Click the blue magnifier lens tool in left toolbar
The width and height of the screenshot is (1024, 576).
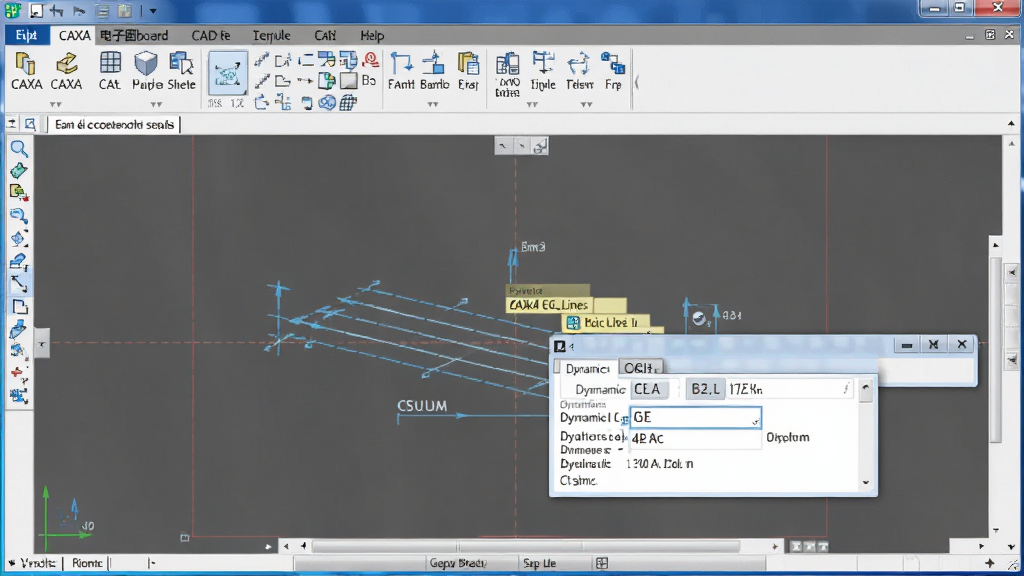(x=19, y=216)
